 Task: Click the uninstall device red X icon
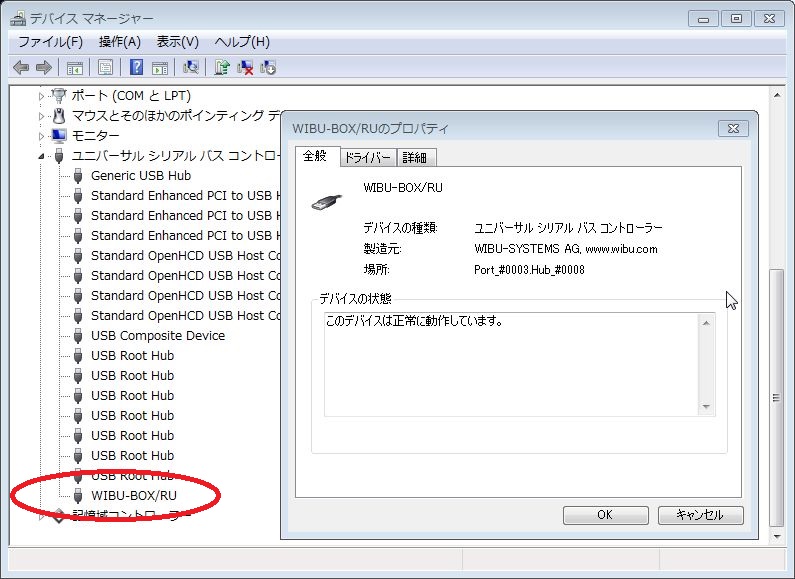[245, 67]
